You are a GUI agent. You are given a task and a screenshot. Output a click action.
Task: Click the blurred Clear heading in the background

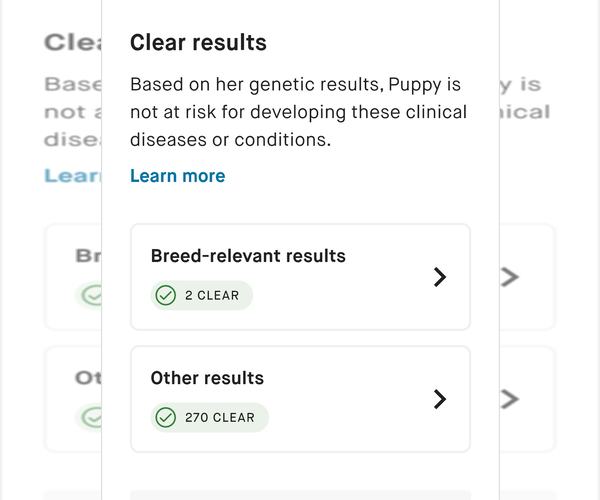pos(70,43)
